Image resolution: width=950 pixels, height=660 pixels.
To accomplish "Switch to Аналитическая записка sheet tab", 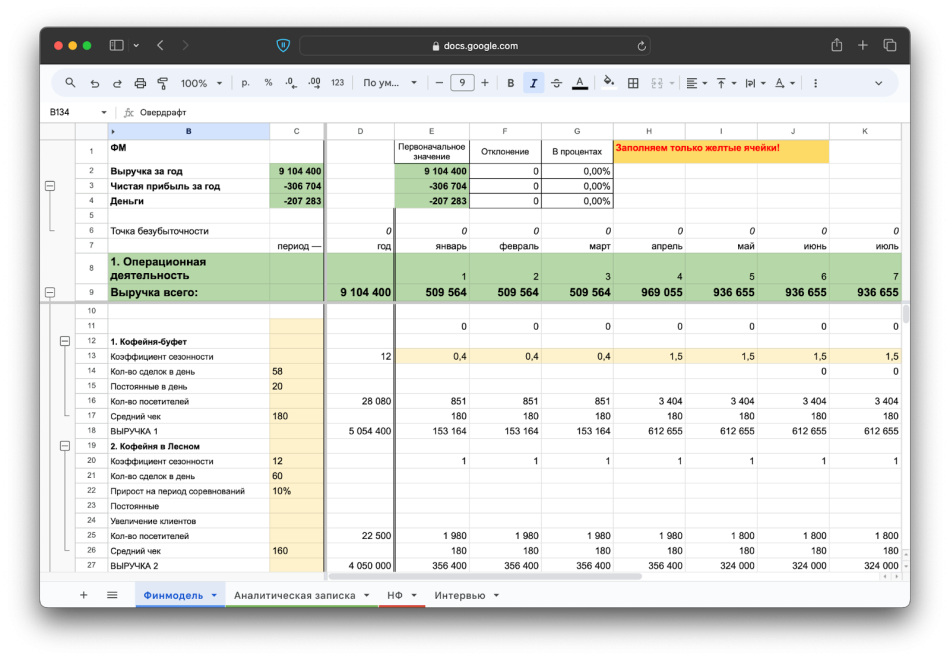I will (x=294, y=595).
